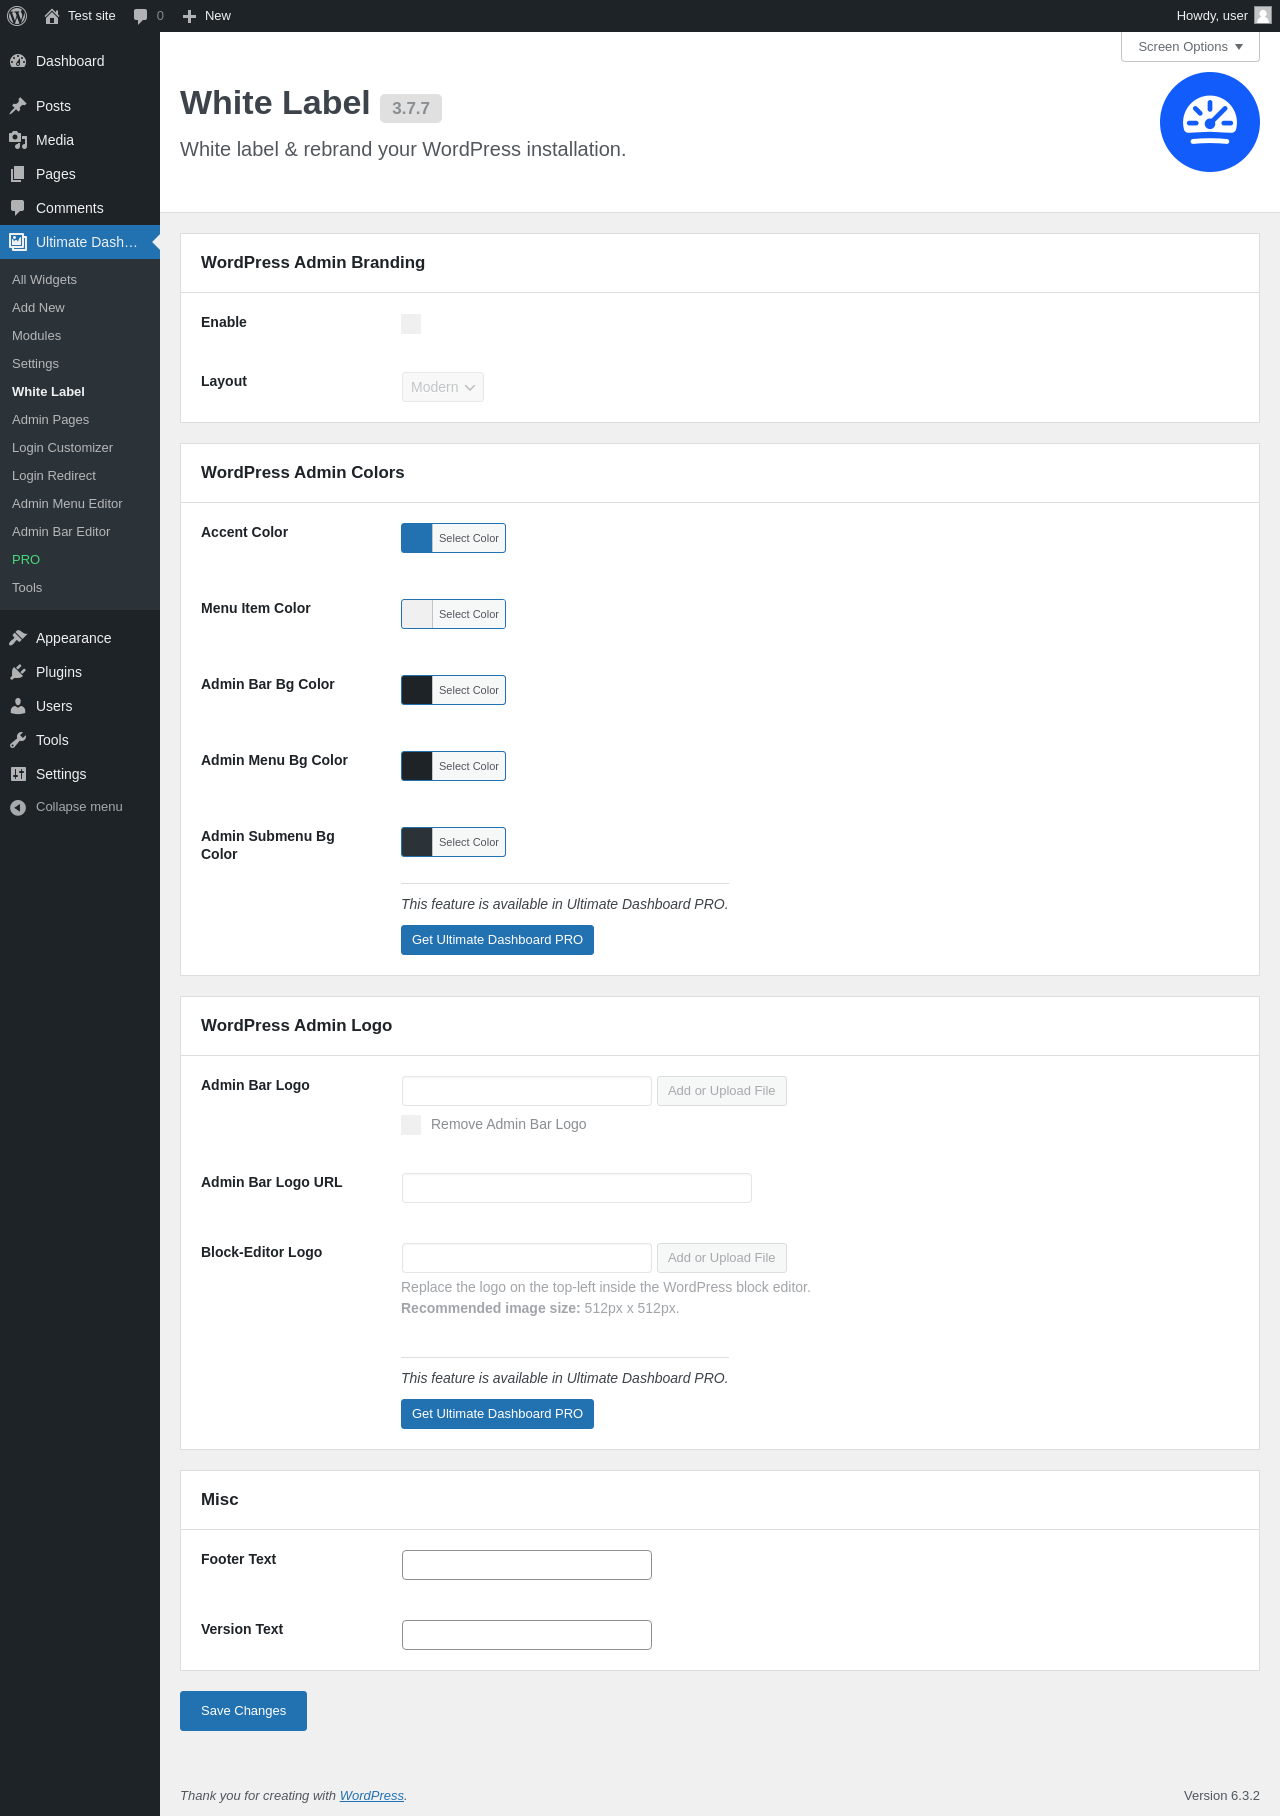This screenshot has height=1816, width=1280.
Task: Follow the WordPress link in footer
Action: pos(372,1796)
